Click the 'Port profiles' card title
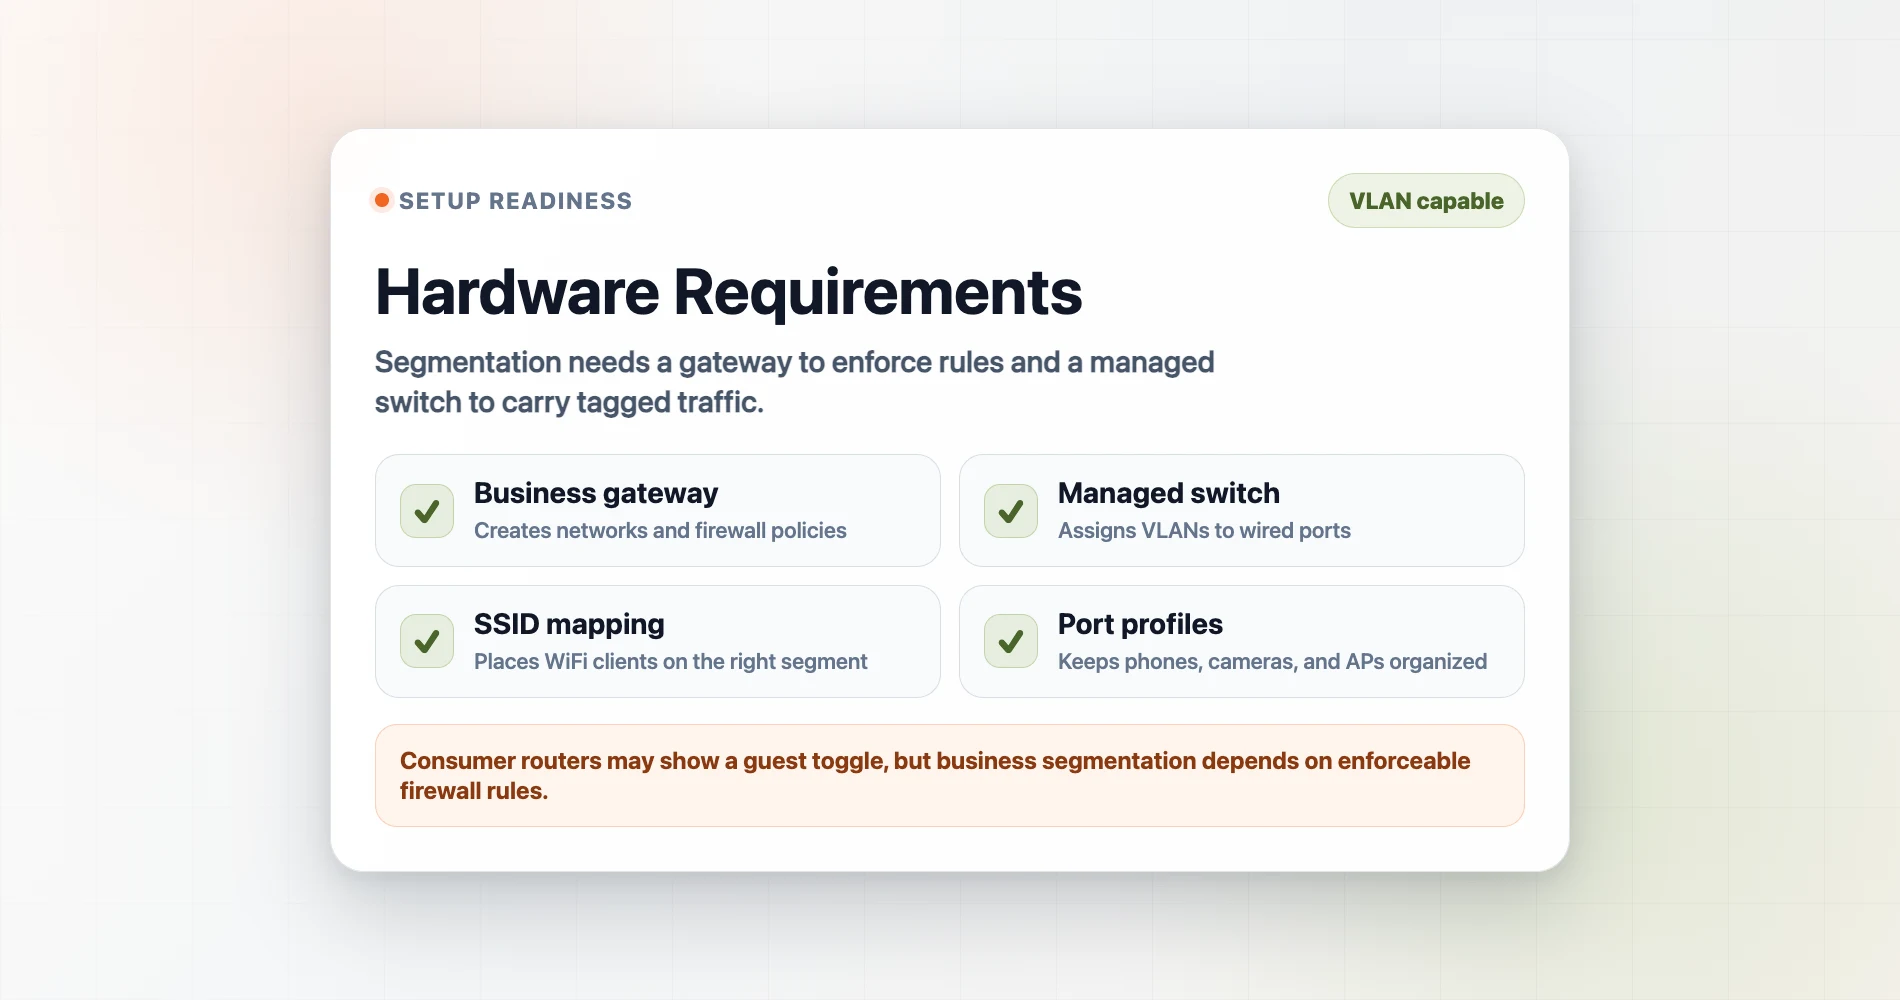1900x1000 pixels. coord(1140,624)
